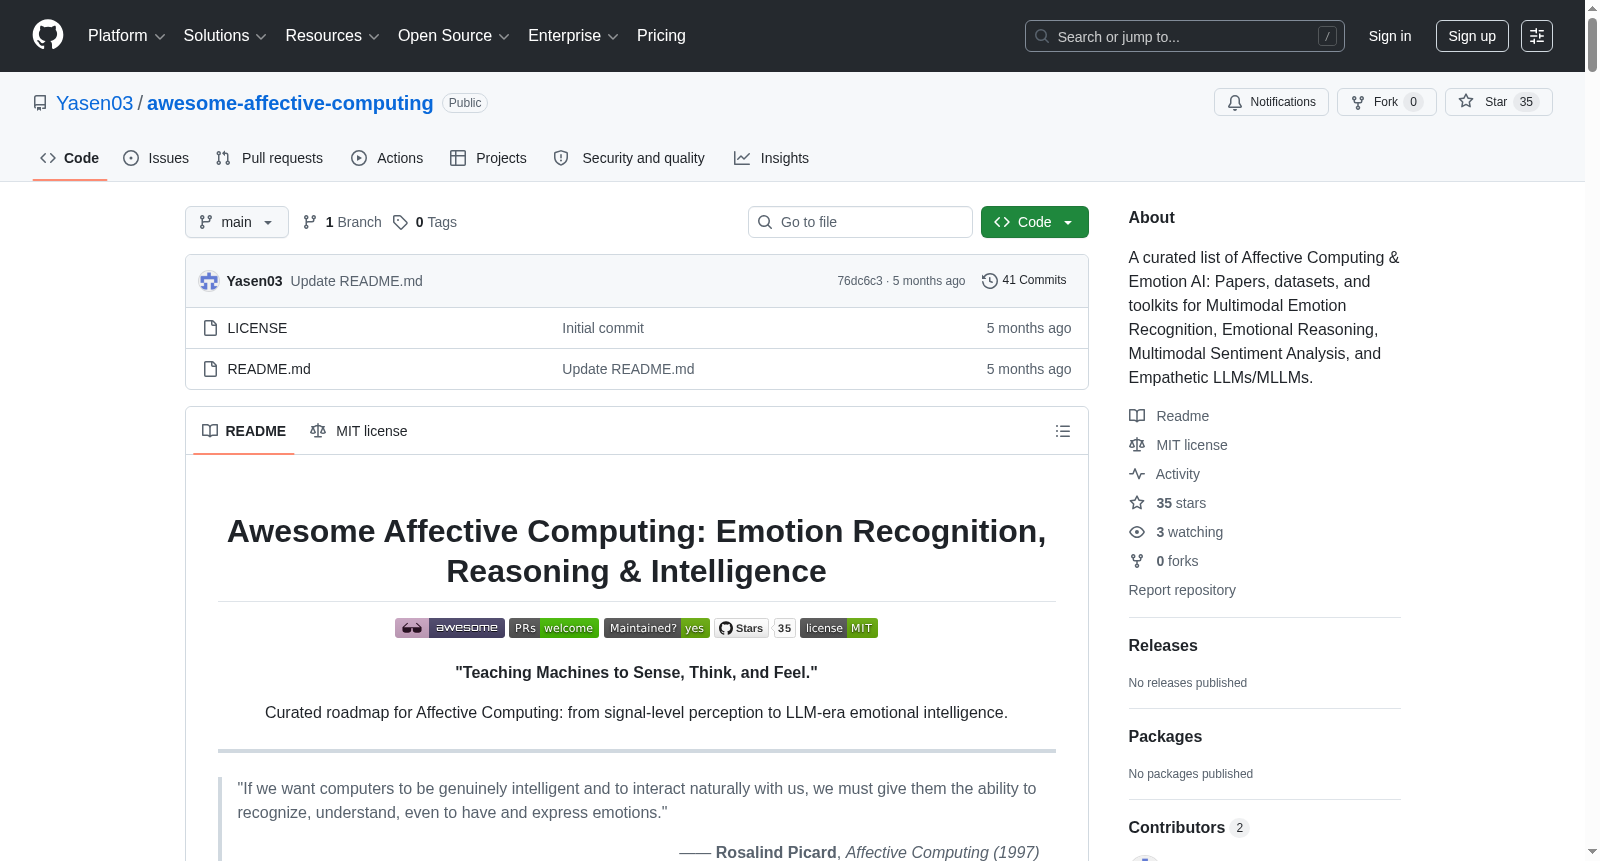Click the awesome badge image
The width and height of the screenshot is (1600, 861).
tap(450, 628)
